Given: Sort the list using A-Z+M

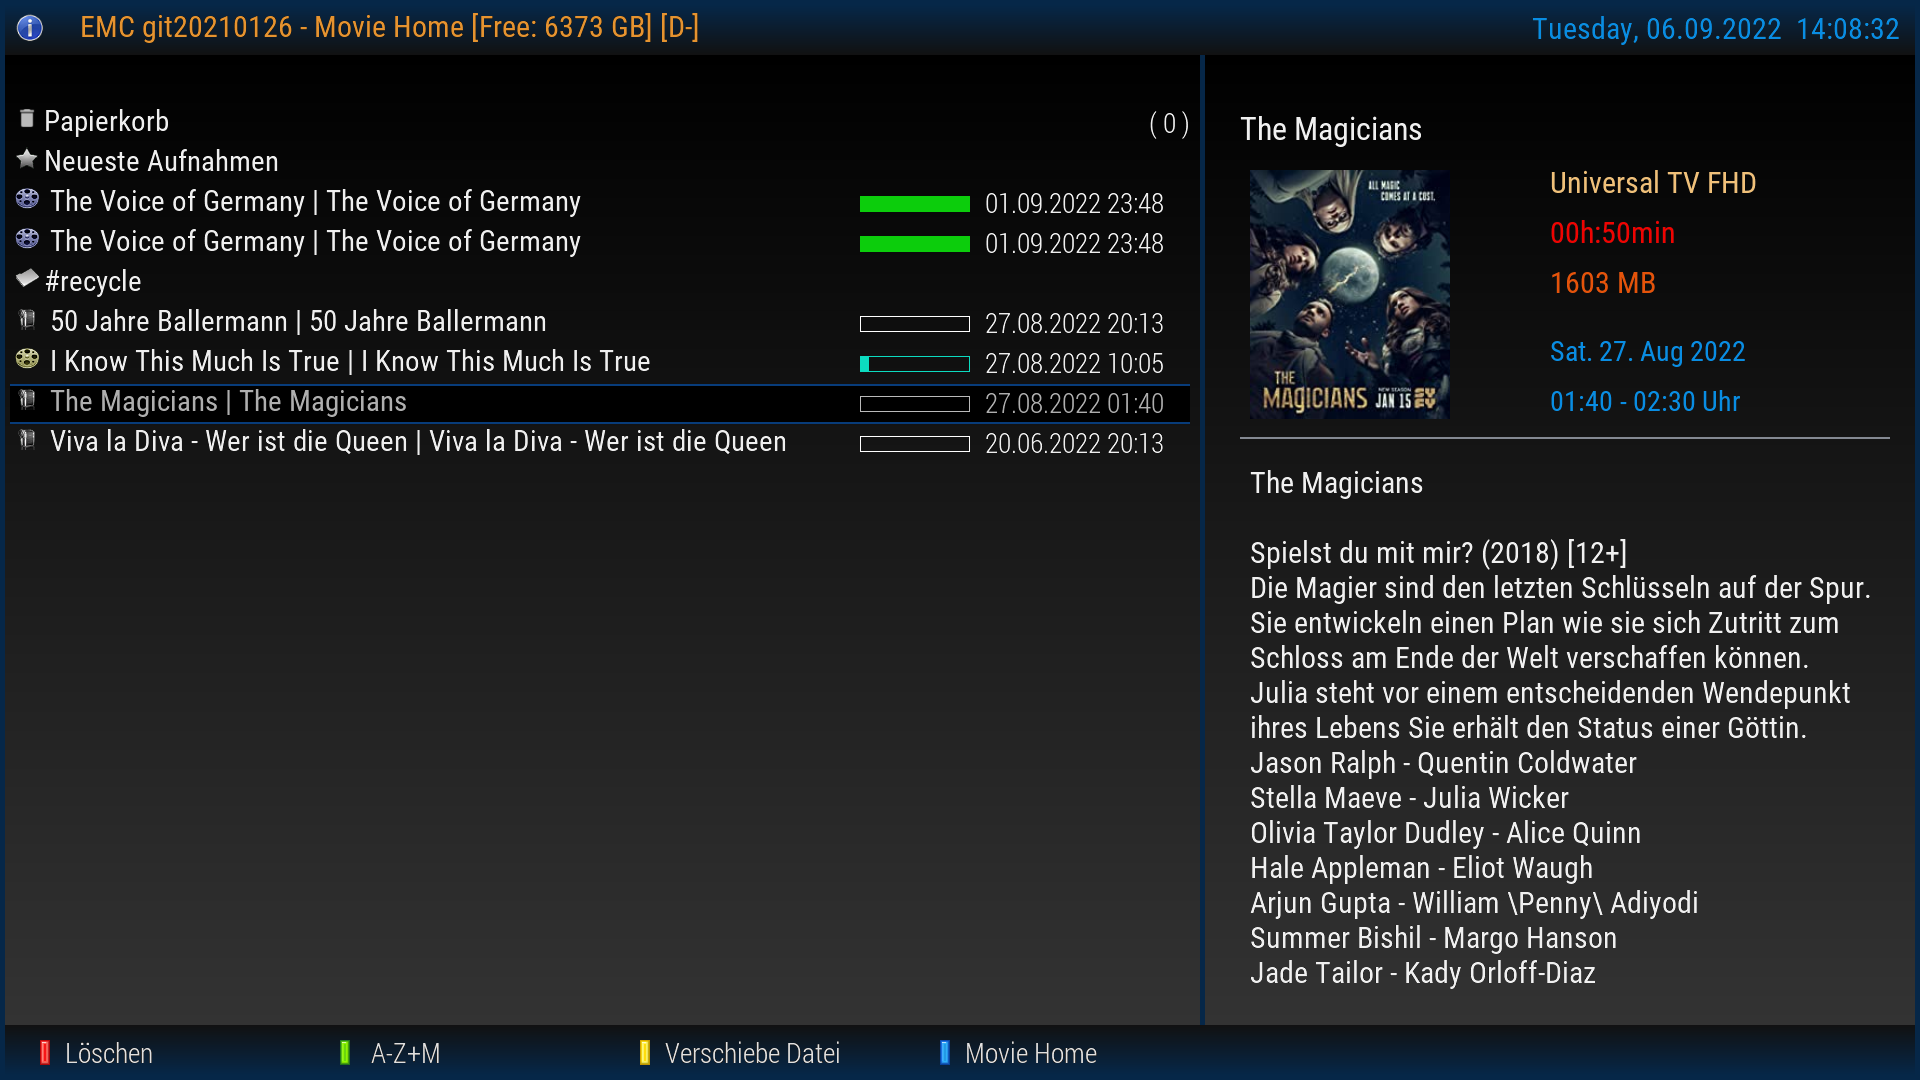Looking at the screenshot, I should pos(405,1054).
